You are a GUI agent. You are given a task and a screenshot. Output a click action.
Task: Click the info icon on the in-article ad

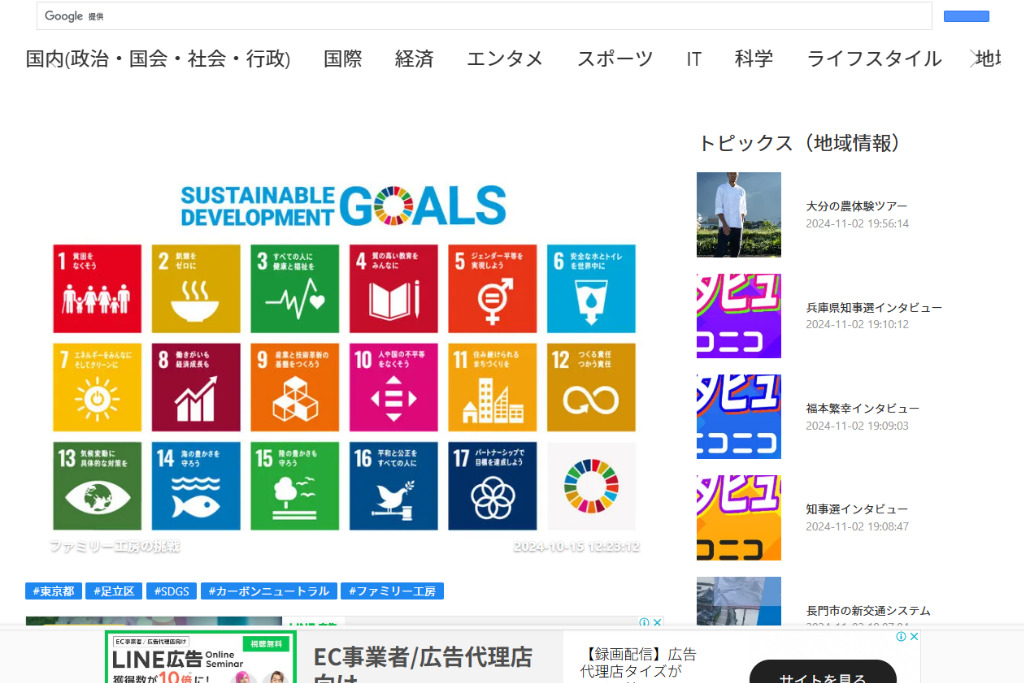(x=644, y=622)
